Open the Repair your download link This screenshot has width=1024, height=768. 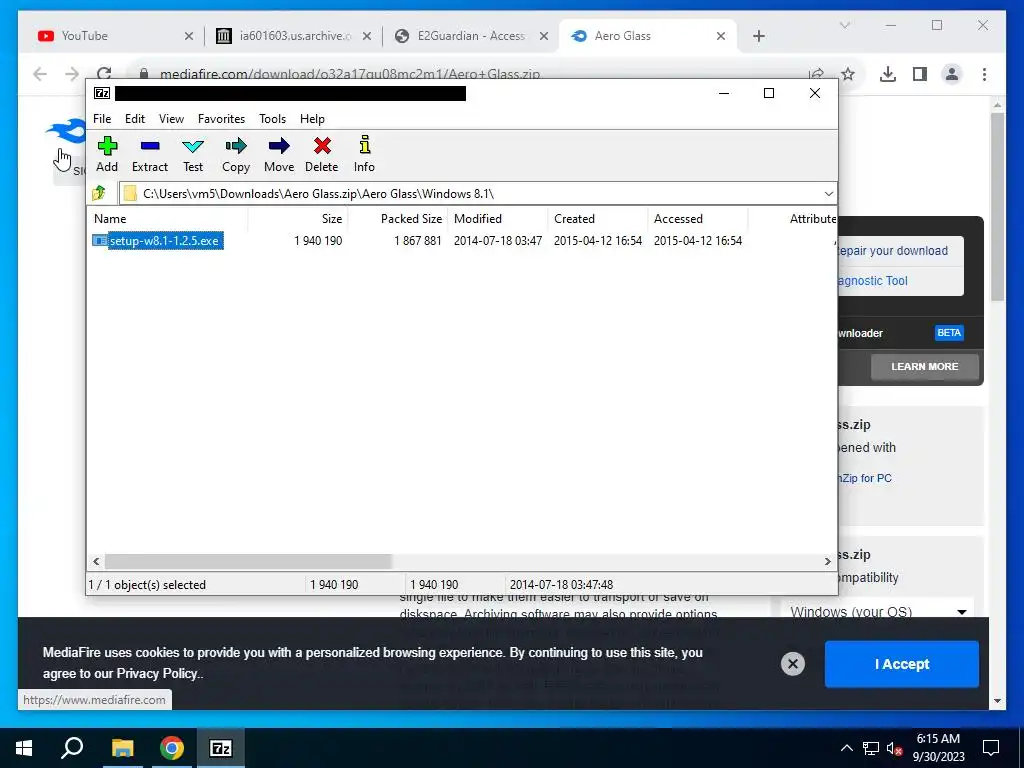(893, 251)
